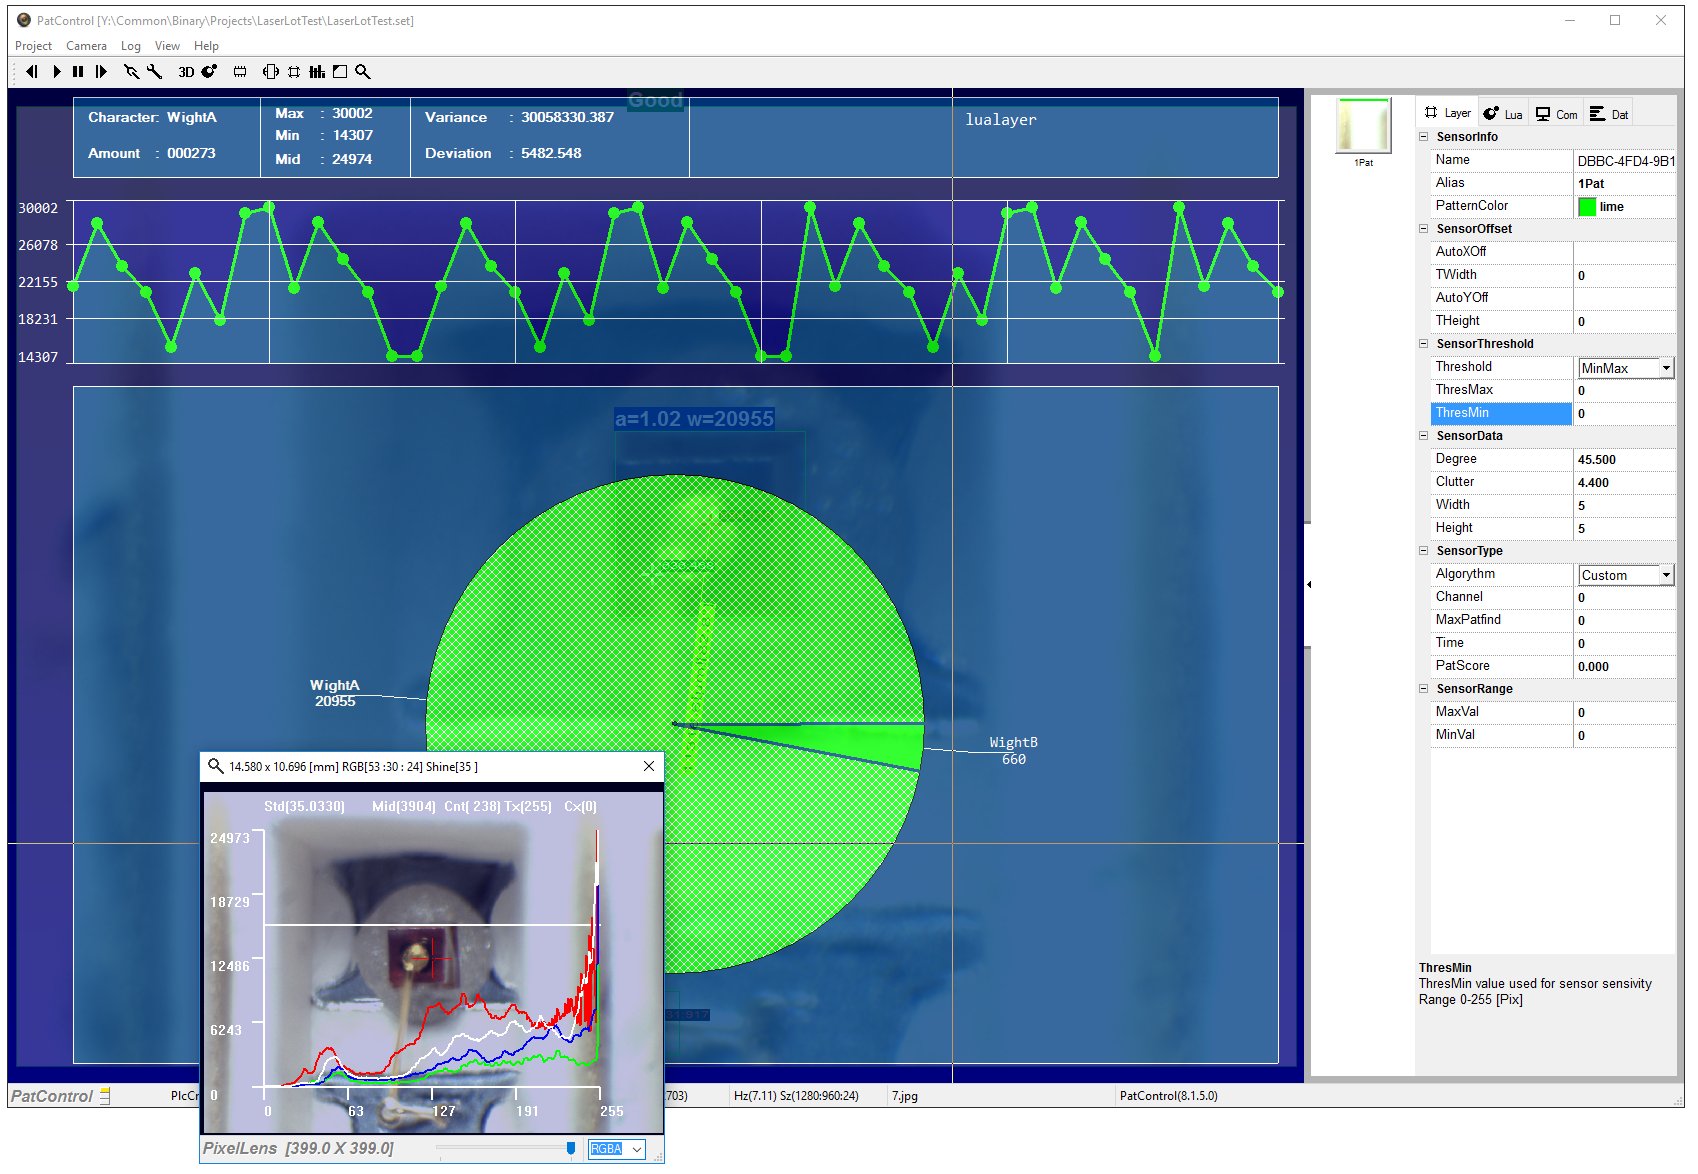Edit the Degree value 45.500
The width and height of the screenshot is (1698, 1174).
pyautogui.click(x=1624, y=459)
